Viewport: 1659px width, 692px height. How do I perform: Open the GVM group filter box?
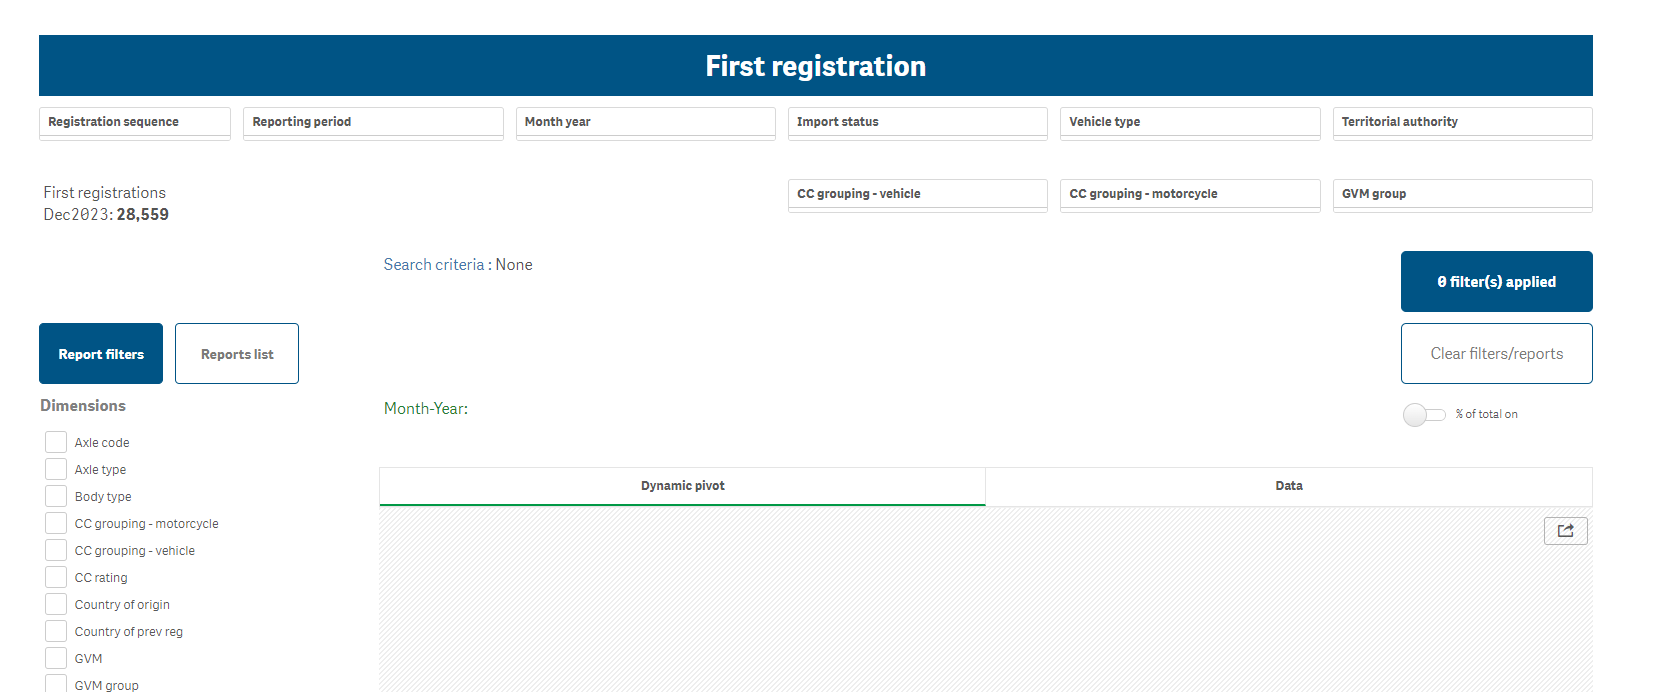(1462, 194)
